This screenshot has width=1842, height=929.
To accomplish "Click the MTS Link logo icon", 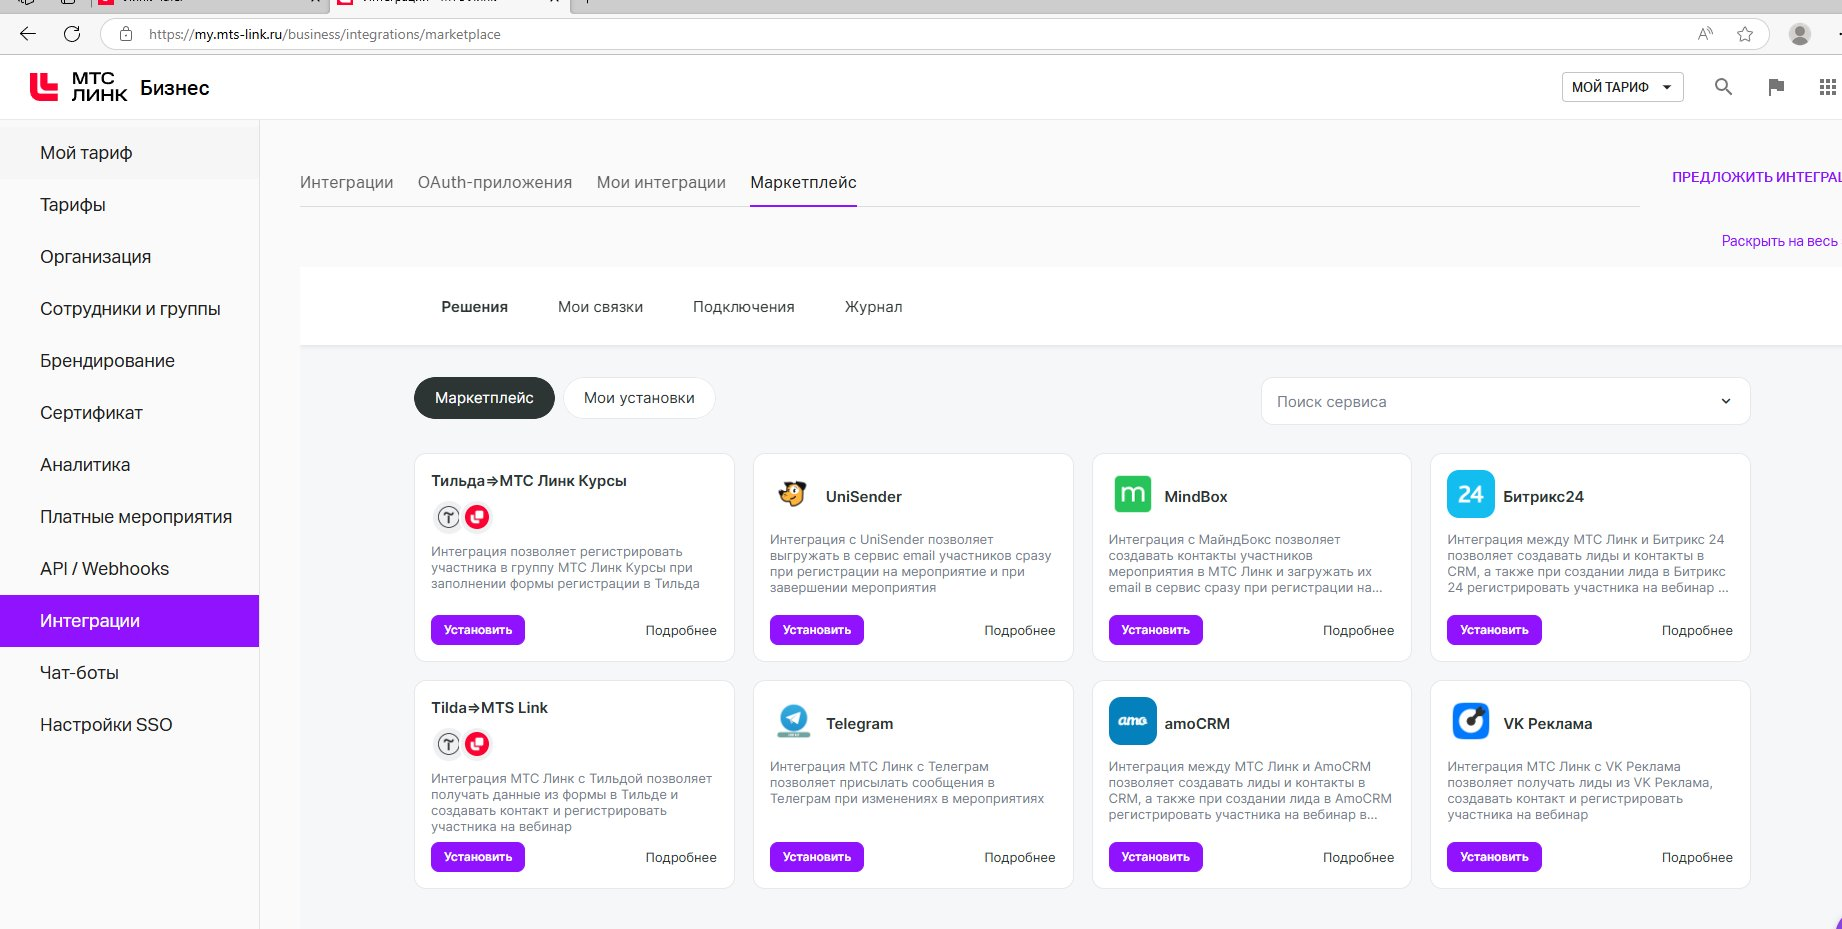I will pyautogui.click(x=43, y=87).
